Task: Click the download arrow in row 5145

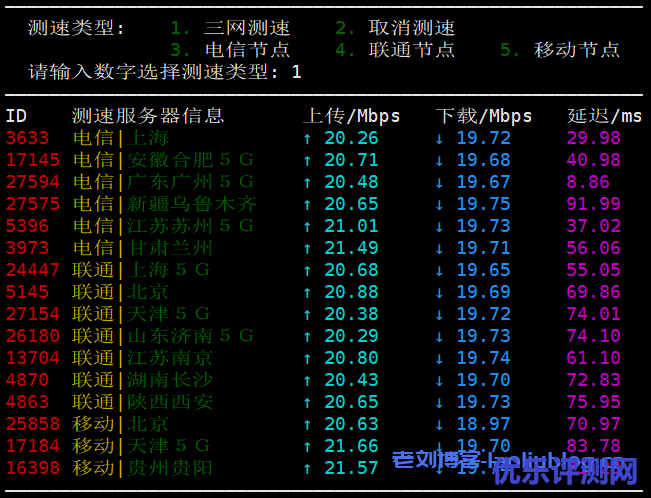Action: point(439,292)
